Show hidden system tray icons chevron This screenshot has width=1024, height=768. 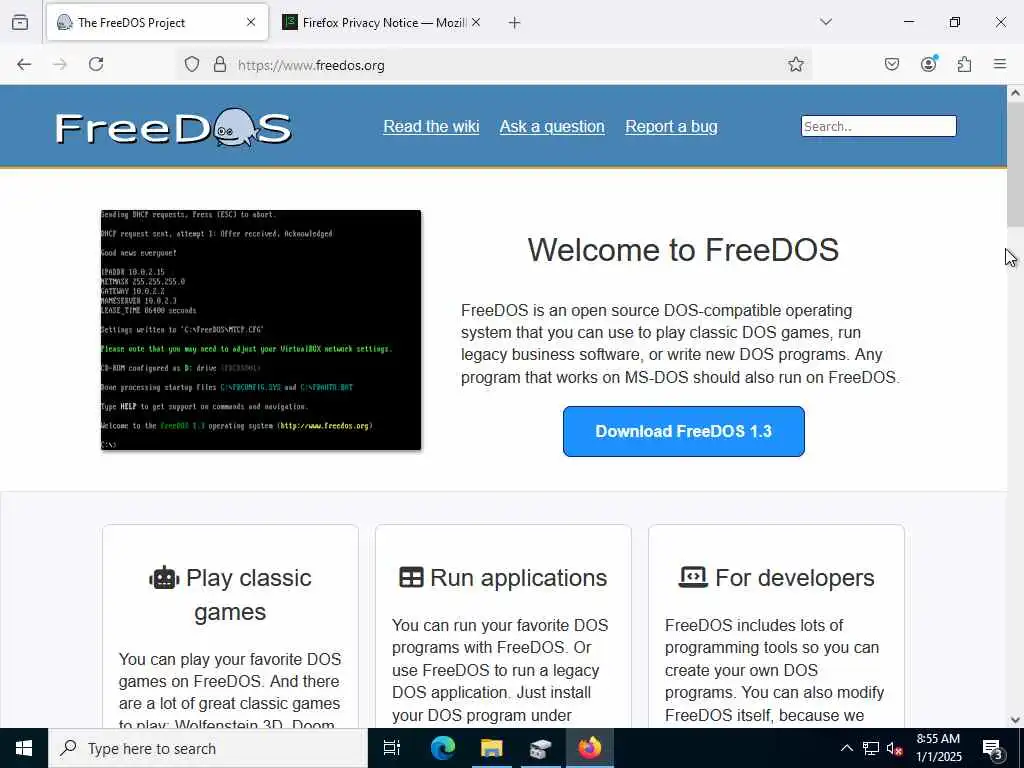[x=846, y=748]
